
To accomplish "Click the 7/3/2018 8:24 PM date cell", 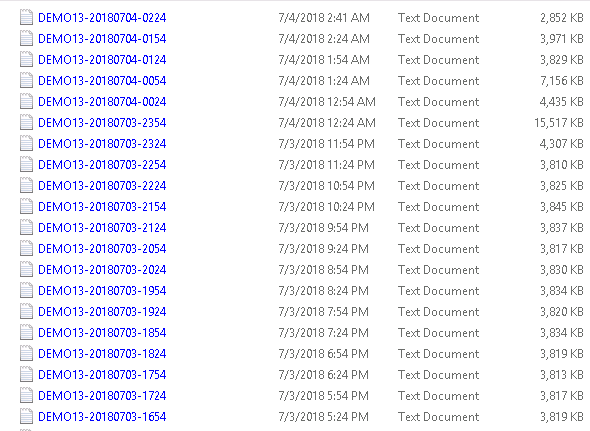I will [x=323, y=291].
